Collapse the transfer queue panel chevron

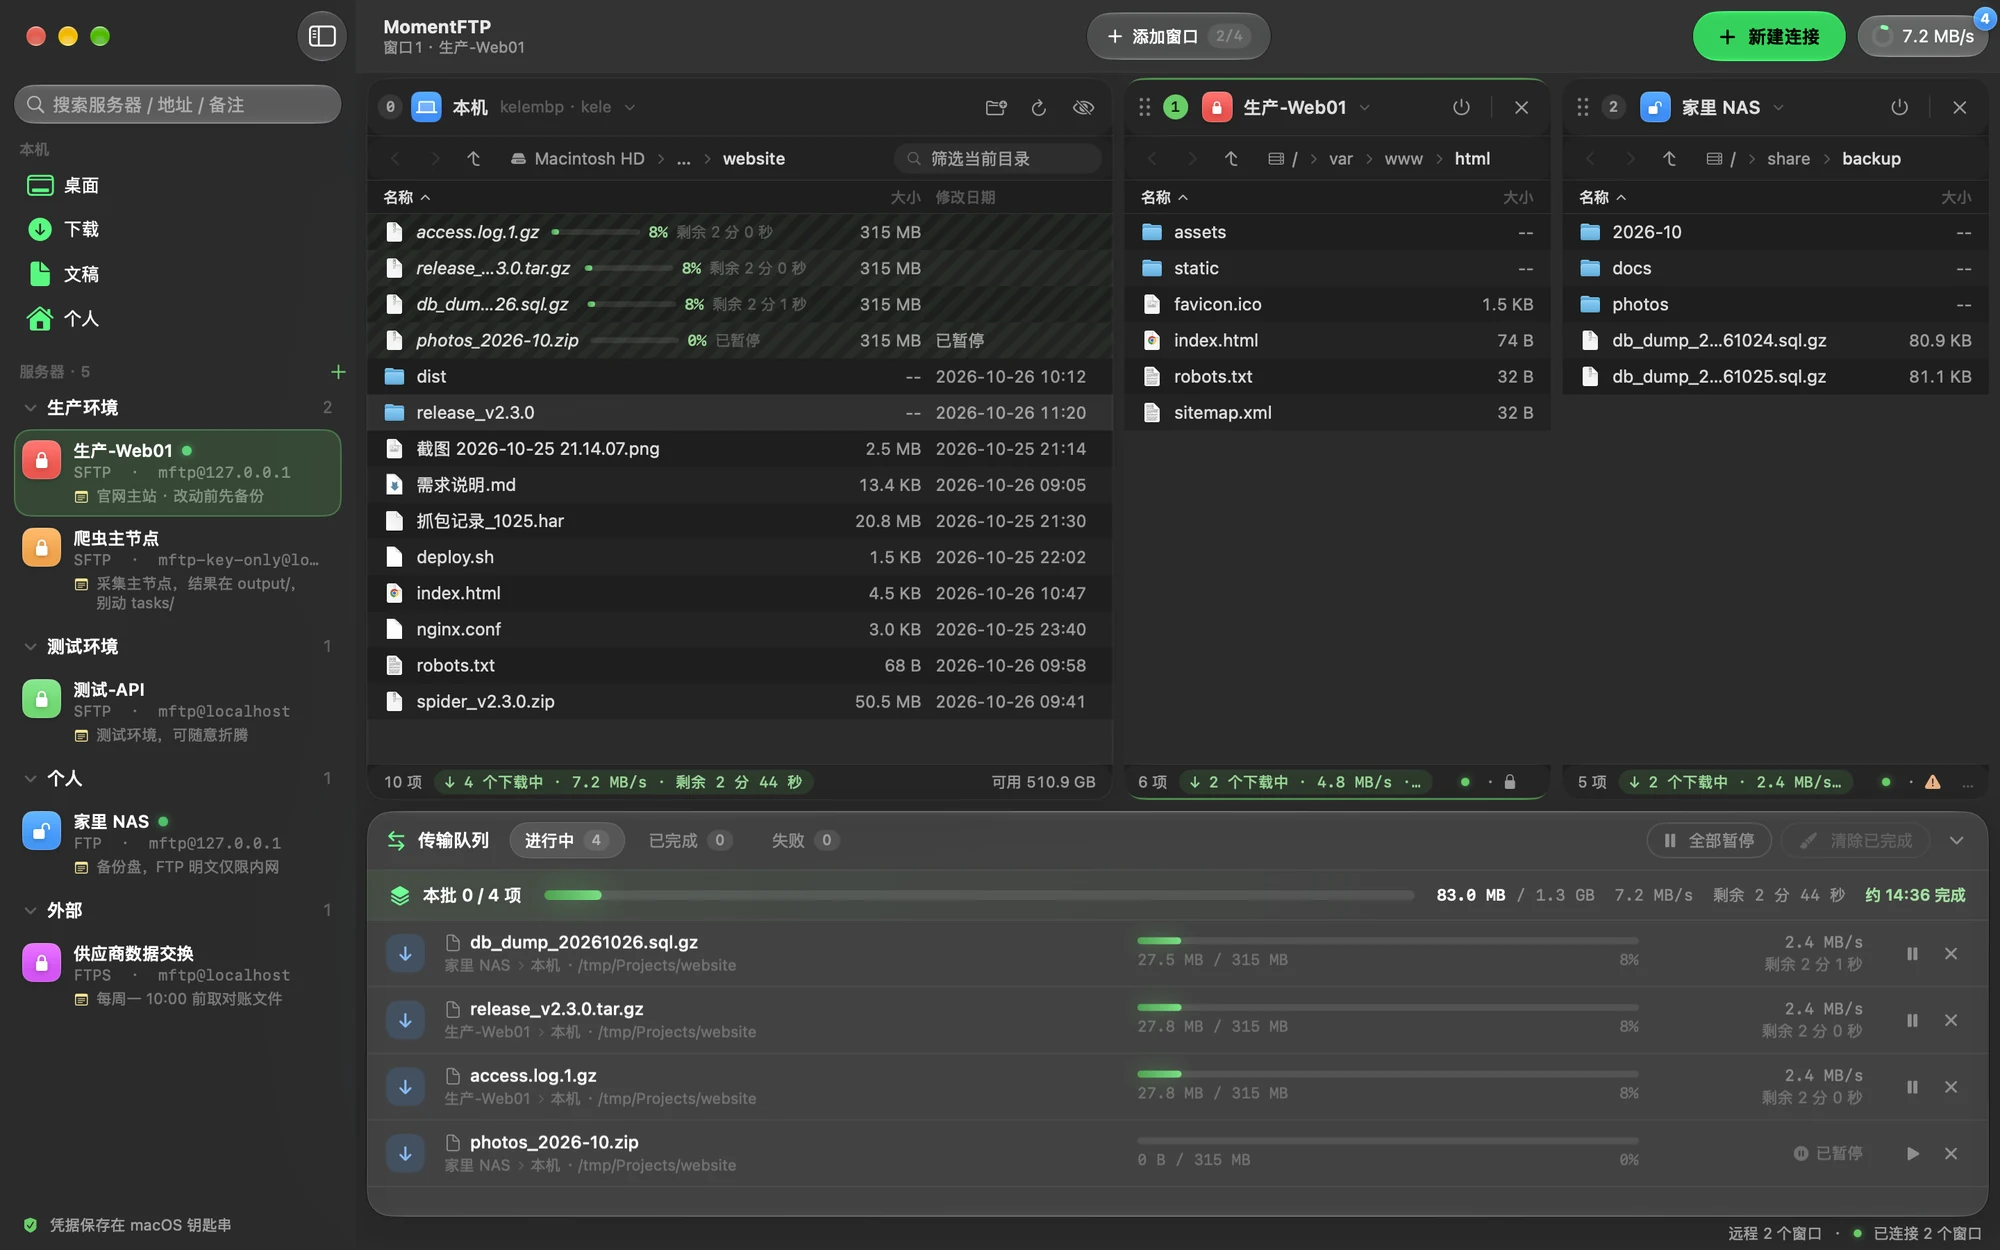point(1957,841)
